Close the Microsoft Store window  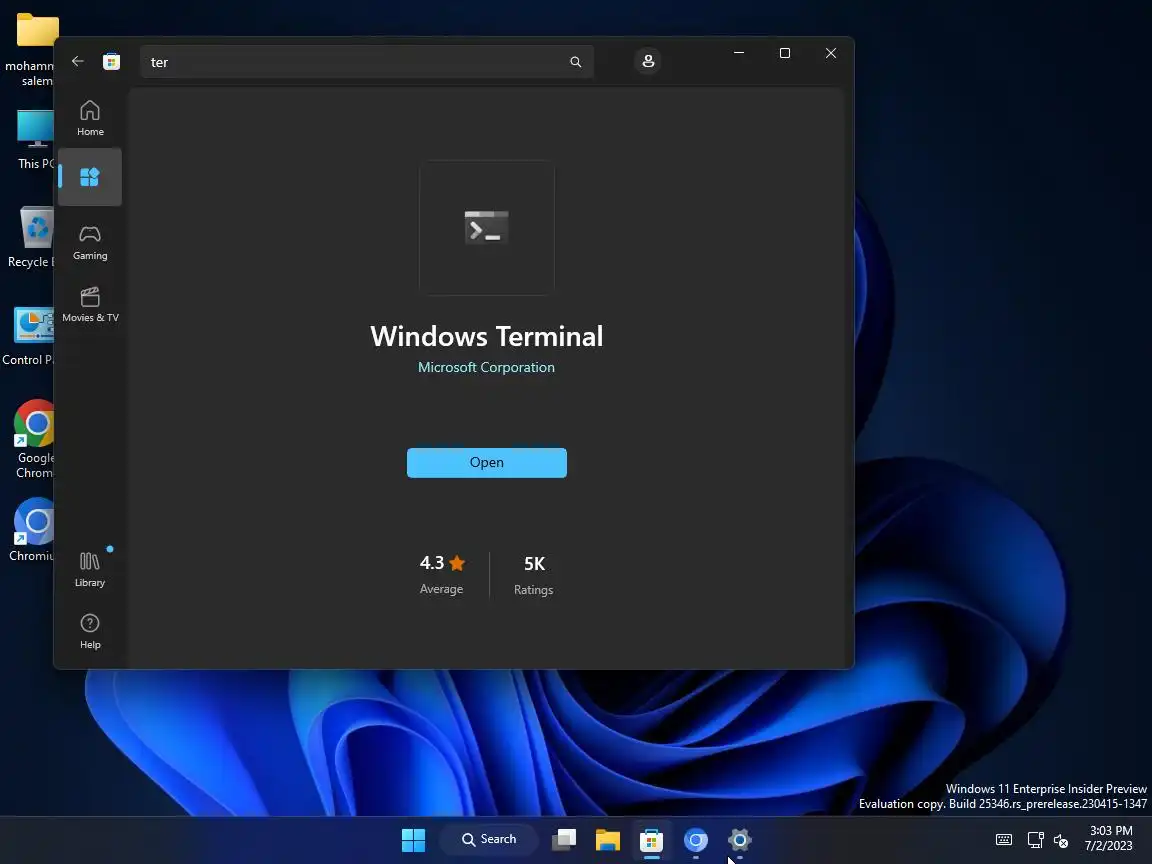(x=831, y=53)
